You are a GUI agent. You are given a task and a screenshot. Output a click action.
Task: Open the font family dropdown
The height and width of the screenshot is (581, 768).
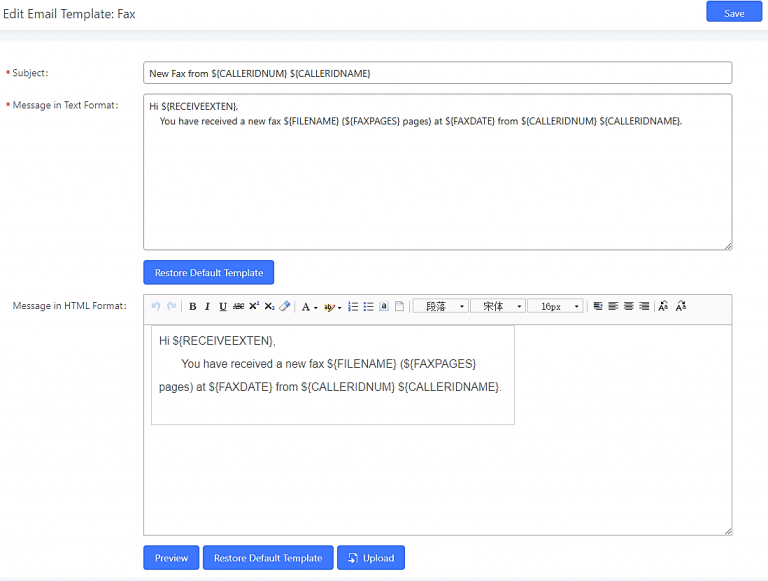(498, 306)
